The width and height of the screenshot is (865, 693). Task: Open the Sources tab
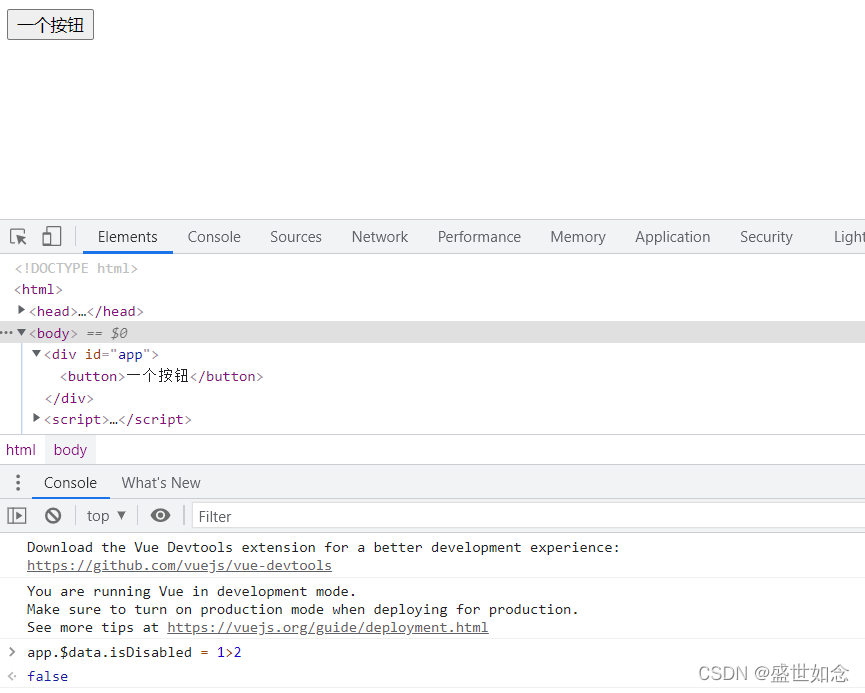point(296,237)
